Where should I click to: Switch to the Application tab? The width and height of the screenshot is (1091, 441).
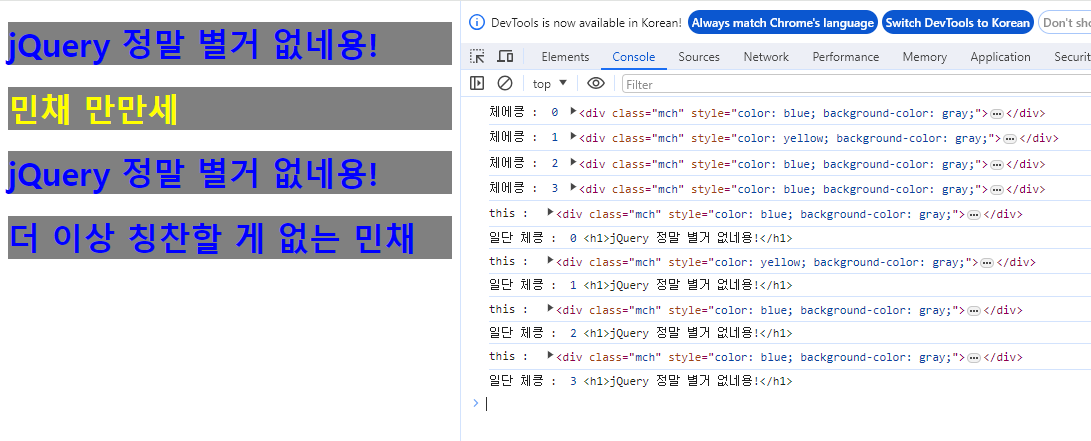point(1001,57)
